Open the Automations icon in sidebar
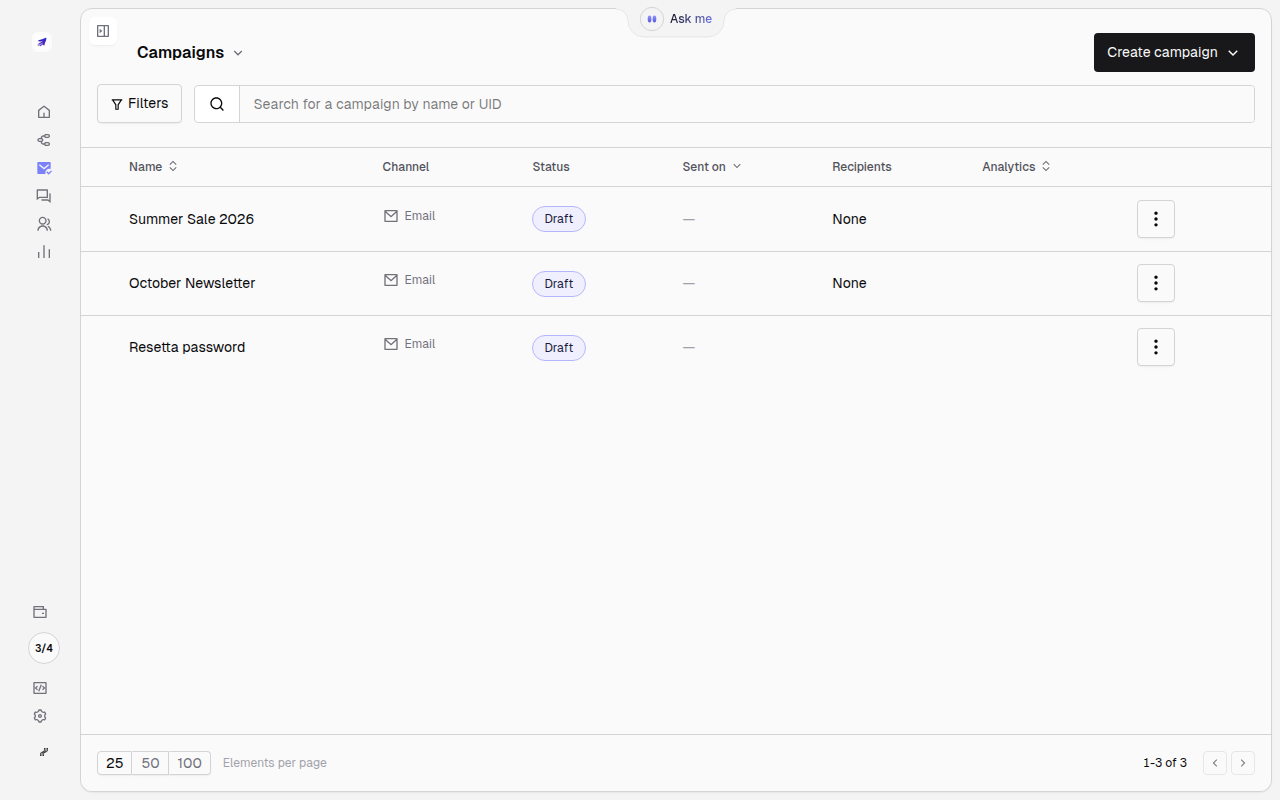This screenshot has height=800, width=1280. point(43,140)
